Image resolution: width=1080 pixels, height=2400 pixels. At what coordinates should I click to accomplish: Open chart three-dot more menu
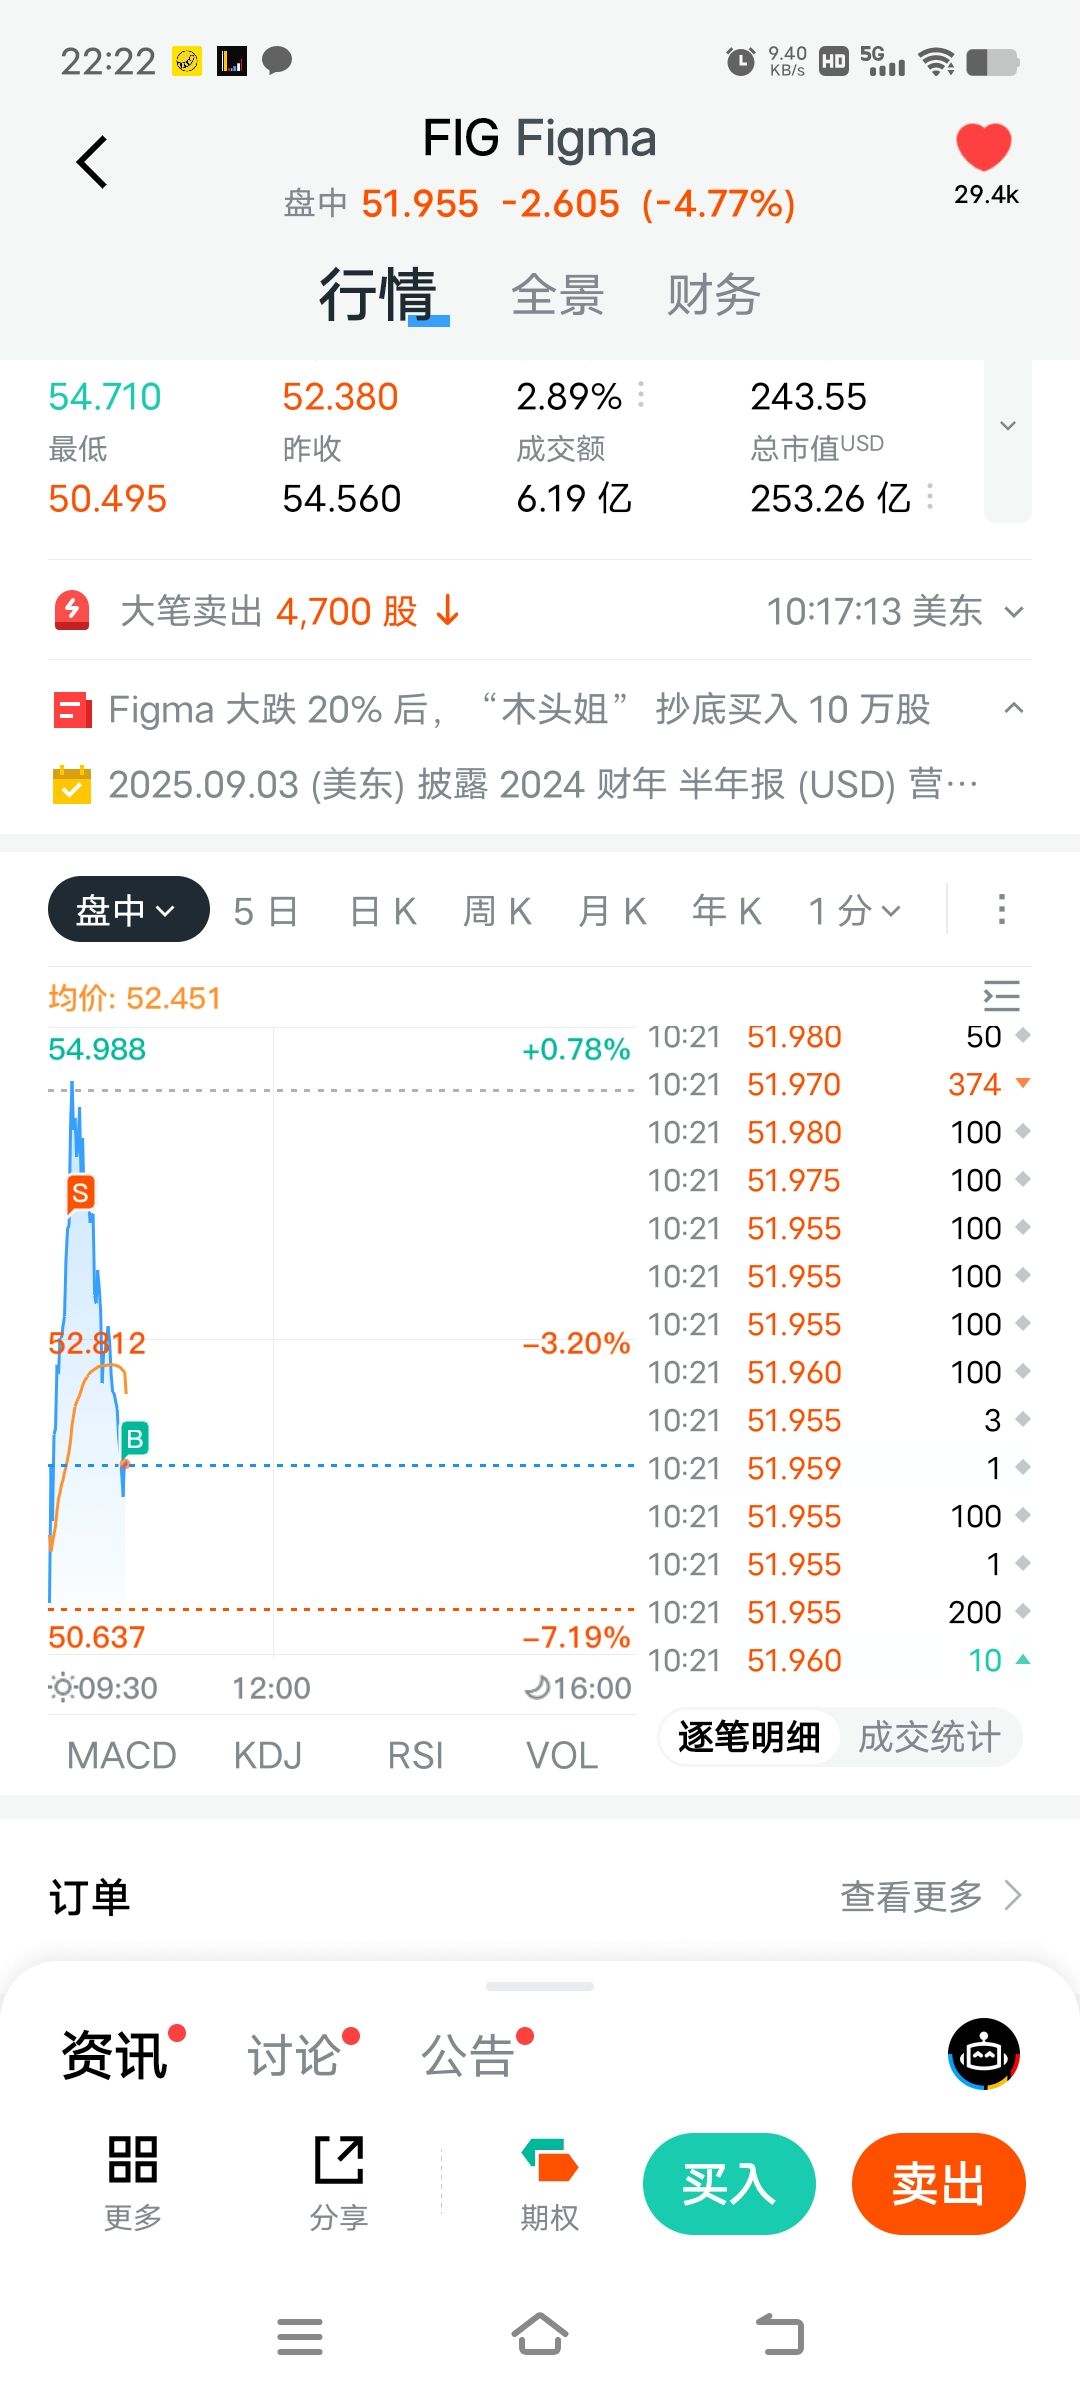pos(1001,910)
